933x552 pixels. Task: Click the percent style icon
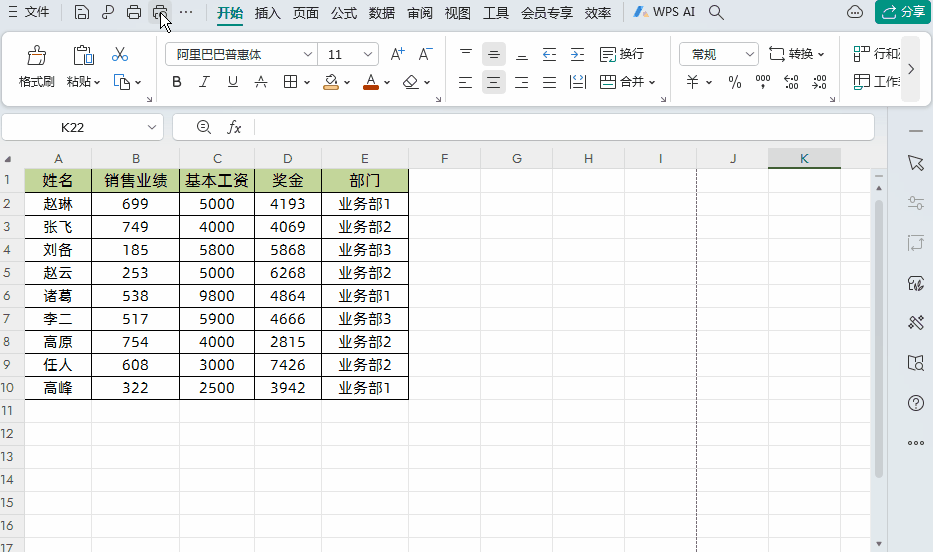735,82
